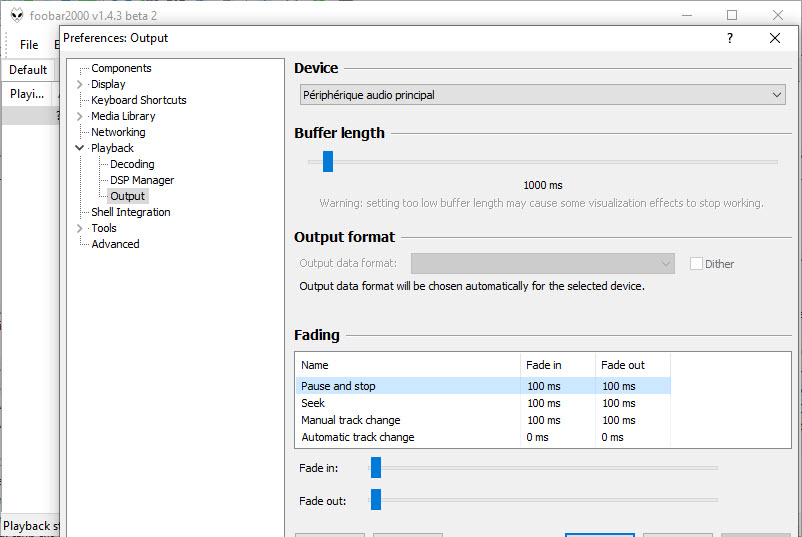
Task: Click Automatic track change Fade out 0 ms
Action: tap(612, 437)
